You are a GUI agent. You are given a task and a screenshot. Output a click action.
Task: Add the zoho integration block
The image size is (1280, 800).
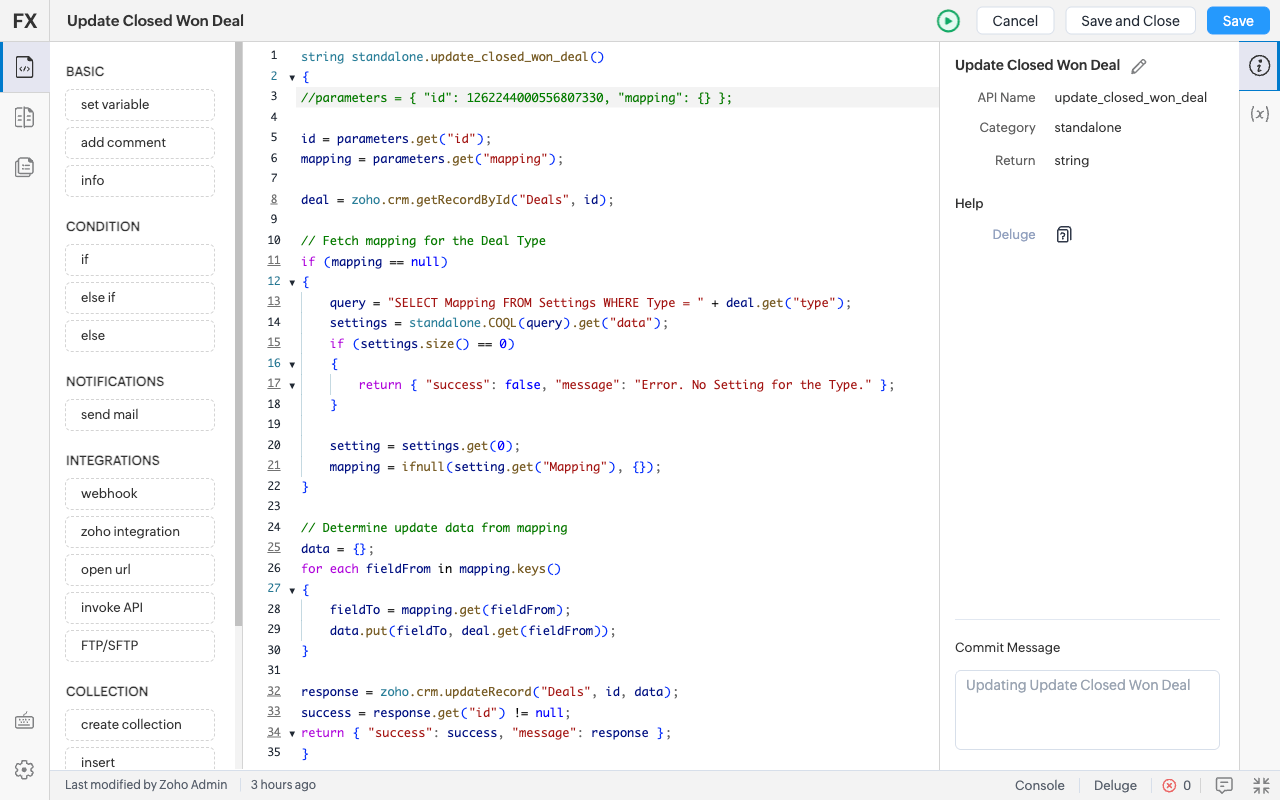point(140,532)
